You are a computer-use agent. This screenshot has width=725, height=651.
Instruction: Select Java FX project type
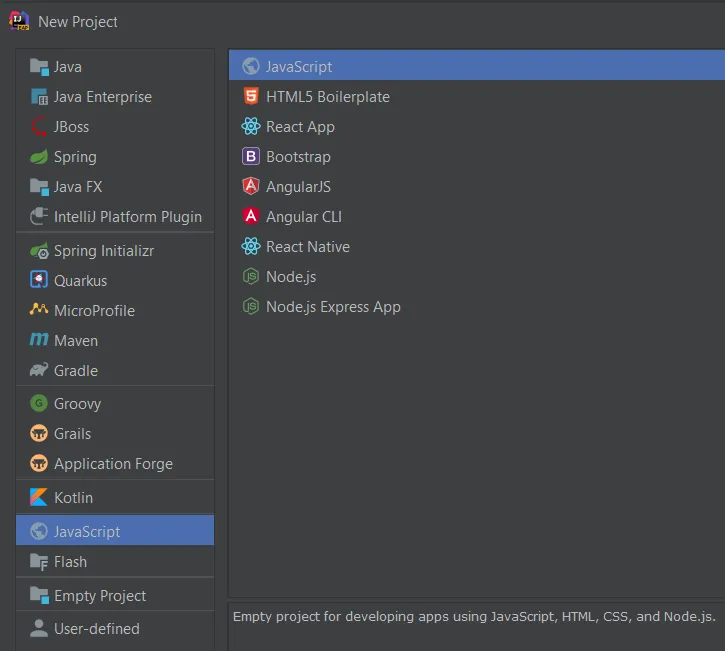click(x=115, y=187)
